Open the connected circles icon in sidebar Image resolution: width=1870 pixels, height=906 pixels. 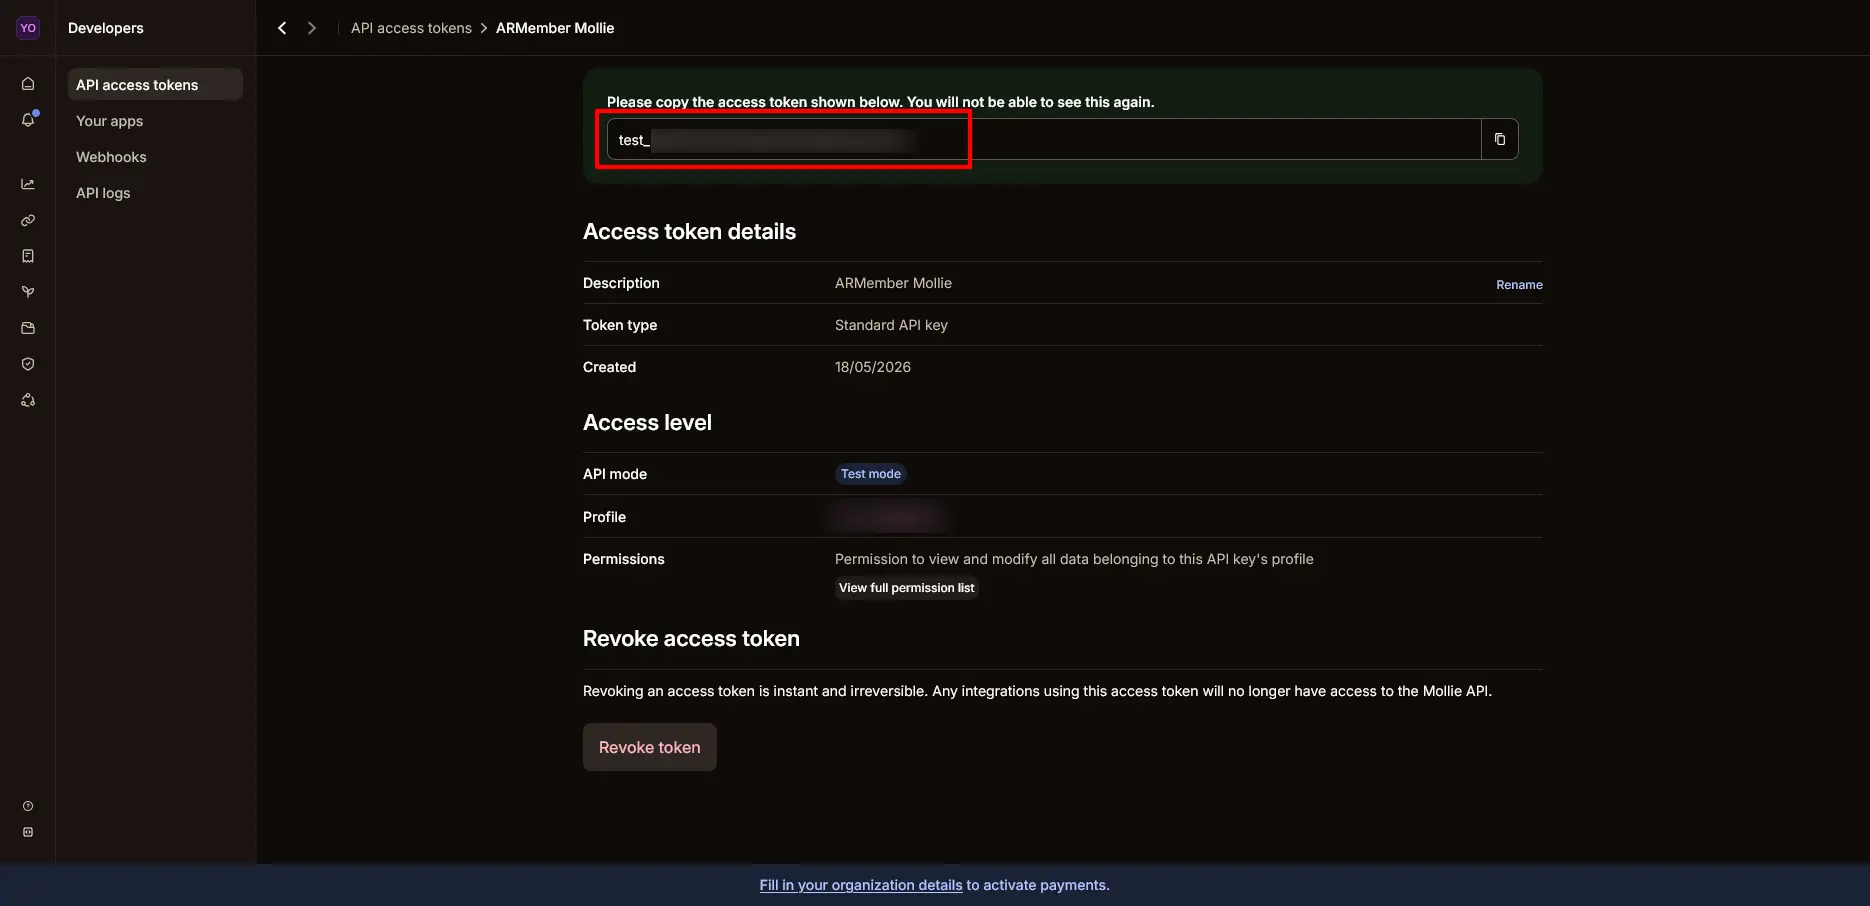28,400
